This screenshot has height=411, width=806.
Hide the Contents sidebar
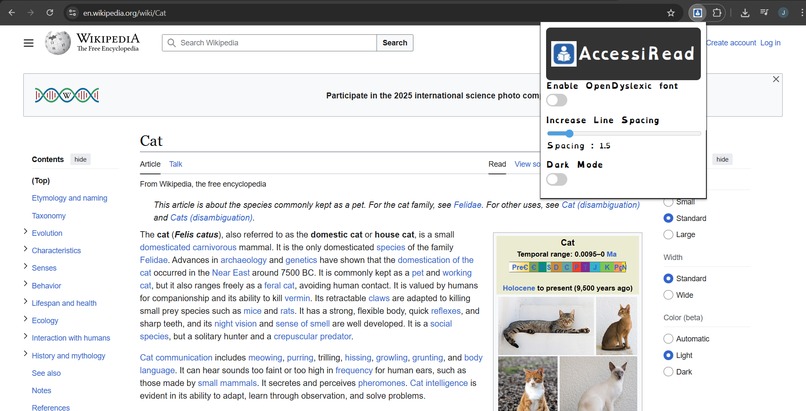(x=80, y=159)
